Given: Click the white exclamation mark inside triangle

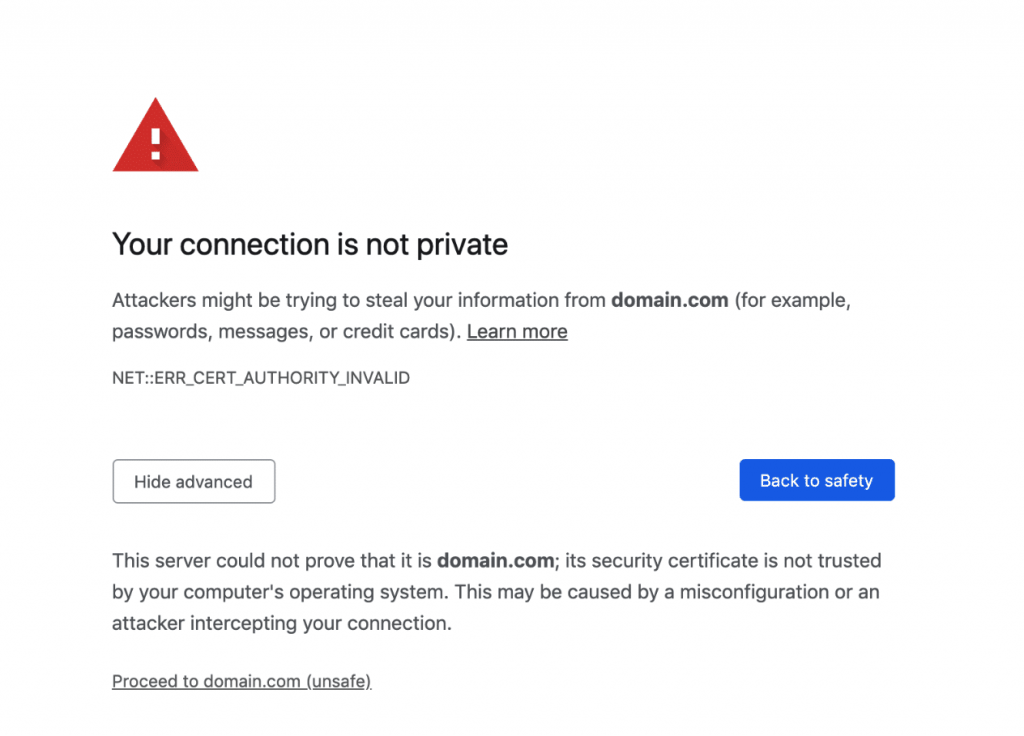Looking at the screenshot, I should 155,143.
